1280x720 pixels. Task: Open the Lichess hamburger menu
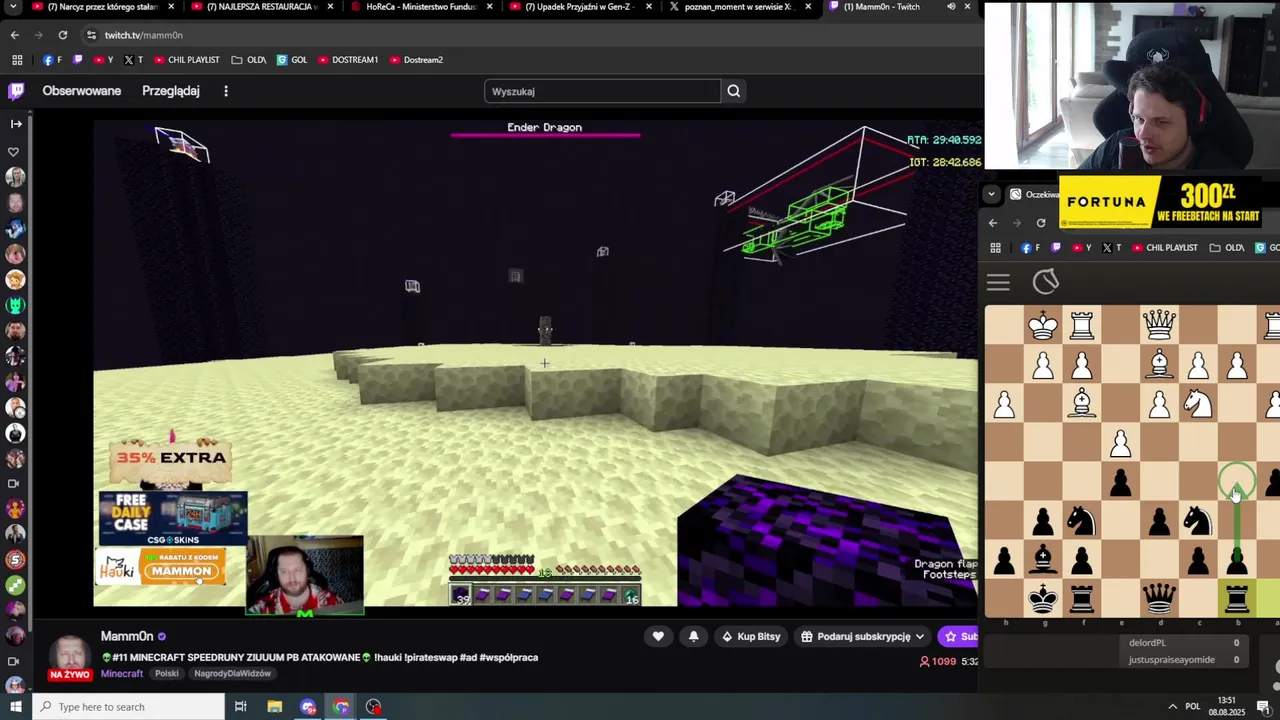click(x=998, y=283)
